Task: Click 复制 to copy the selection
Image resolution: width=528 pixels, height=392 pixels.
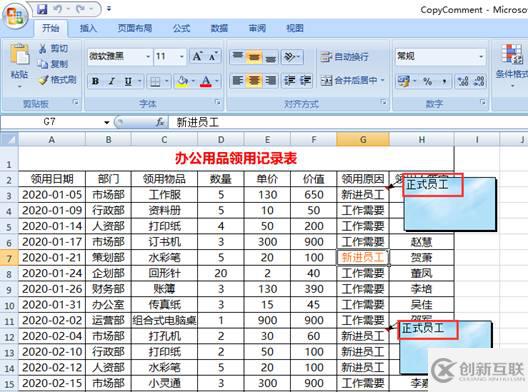Action: [x=53, y=64]
